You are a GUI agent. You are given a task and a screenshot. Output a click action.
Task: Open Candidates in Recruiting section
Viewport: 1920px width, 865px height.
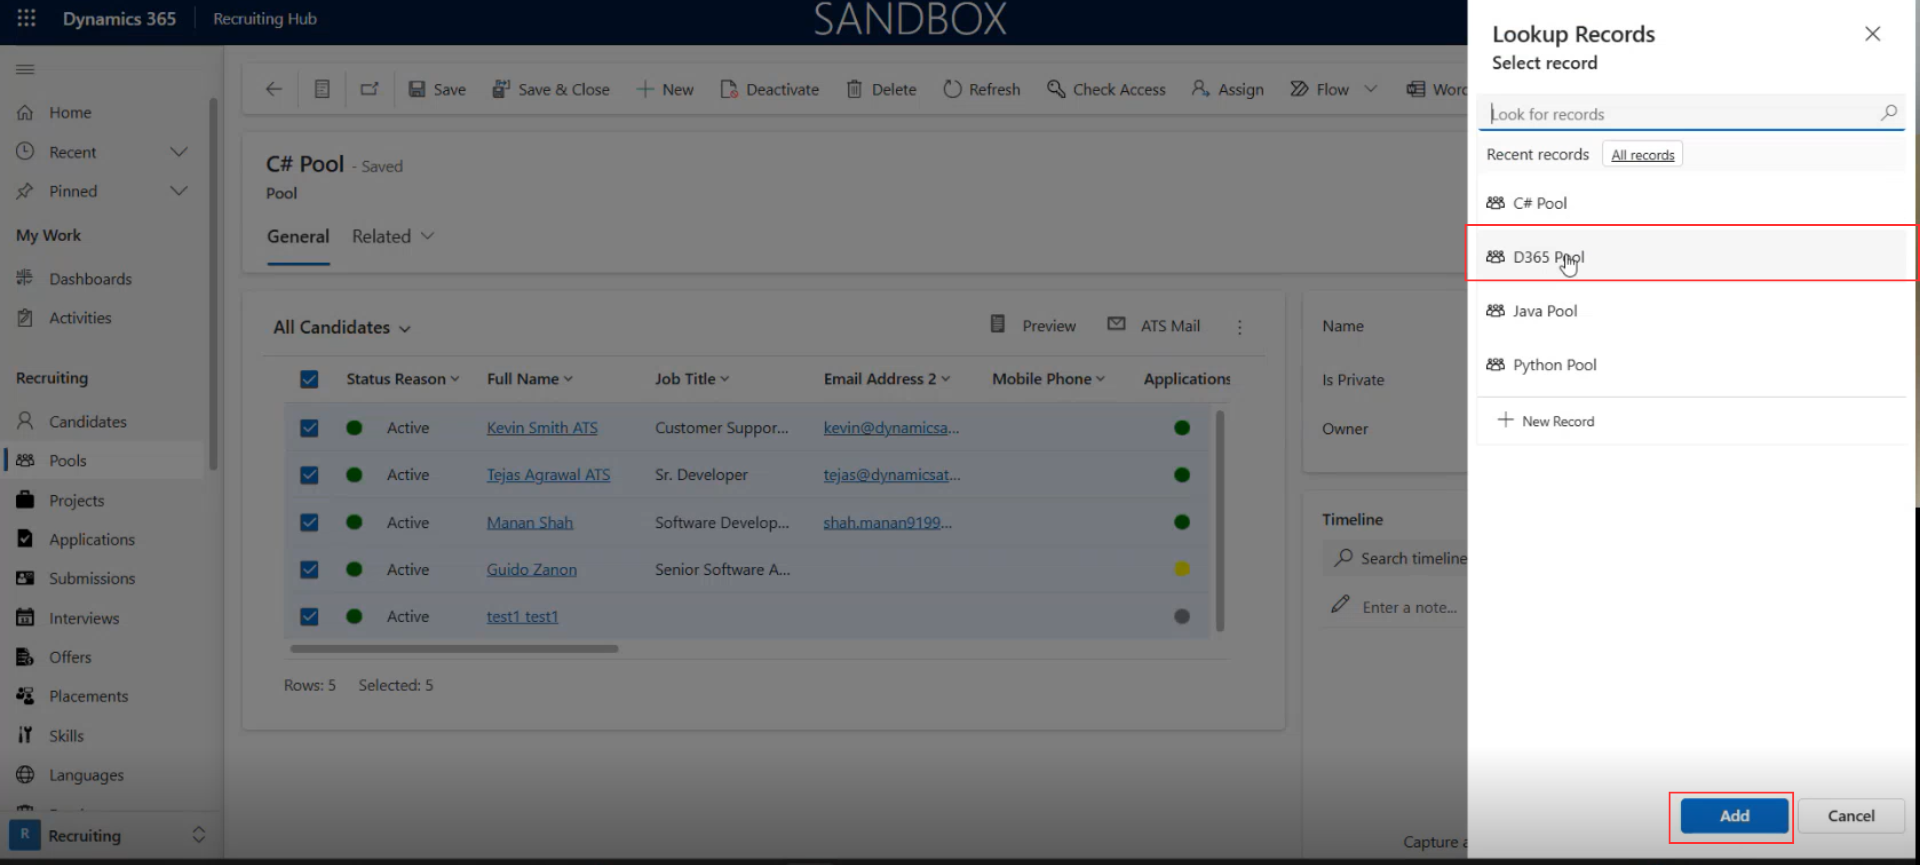coord(88,421)
